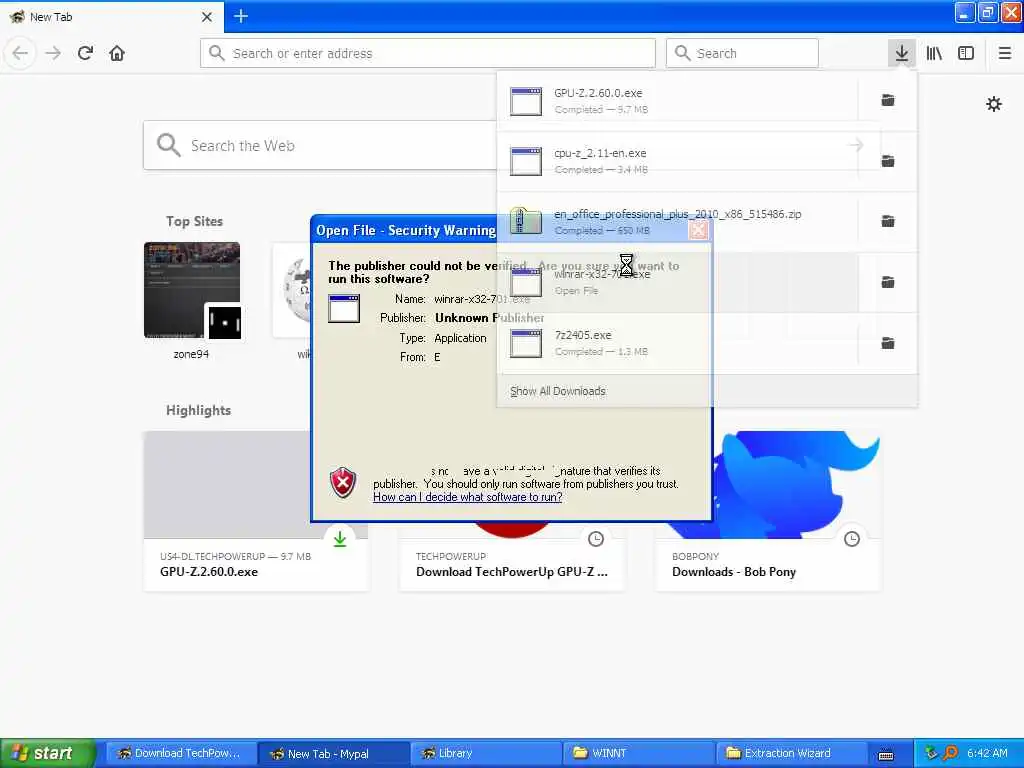Show the Office zip in containing folder
Screen dimensions: 1024x768
click(x=888, y=221)
